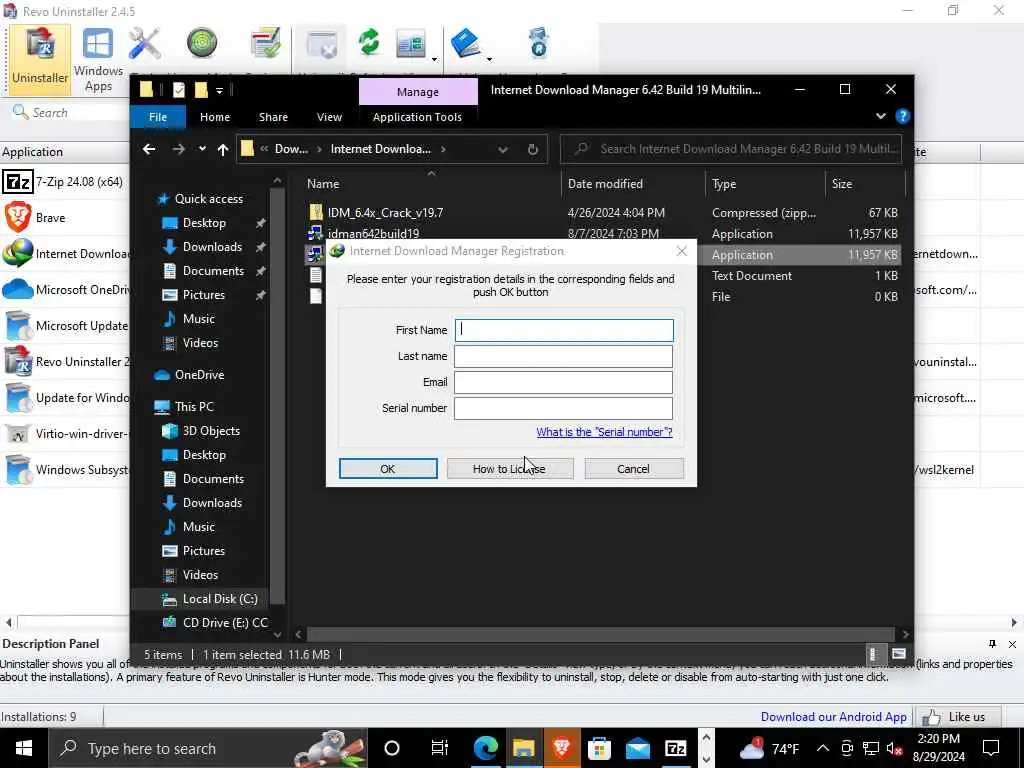
Task: Open the Share ribbon tab
Action: pos(273,117)
